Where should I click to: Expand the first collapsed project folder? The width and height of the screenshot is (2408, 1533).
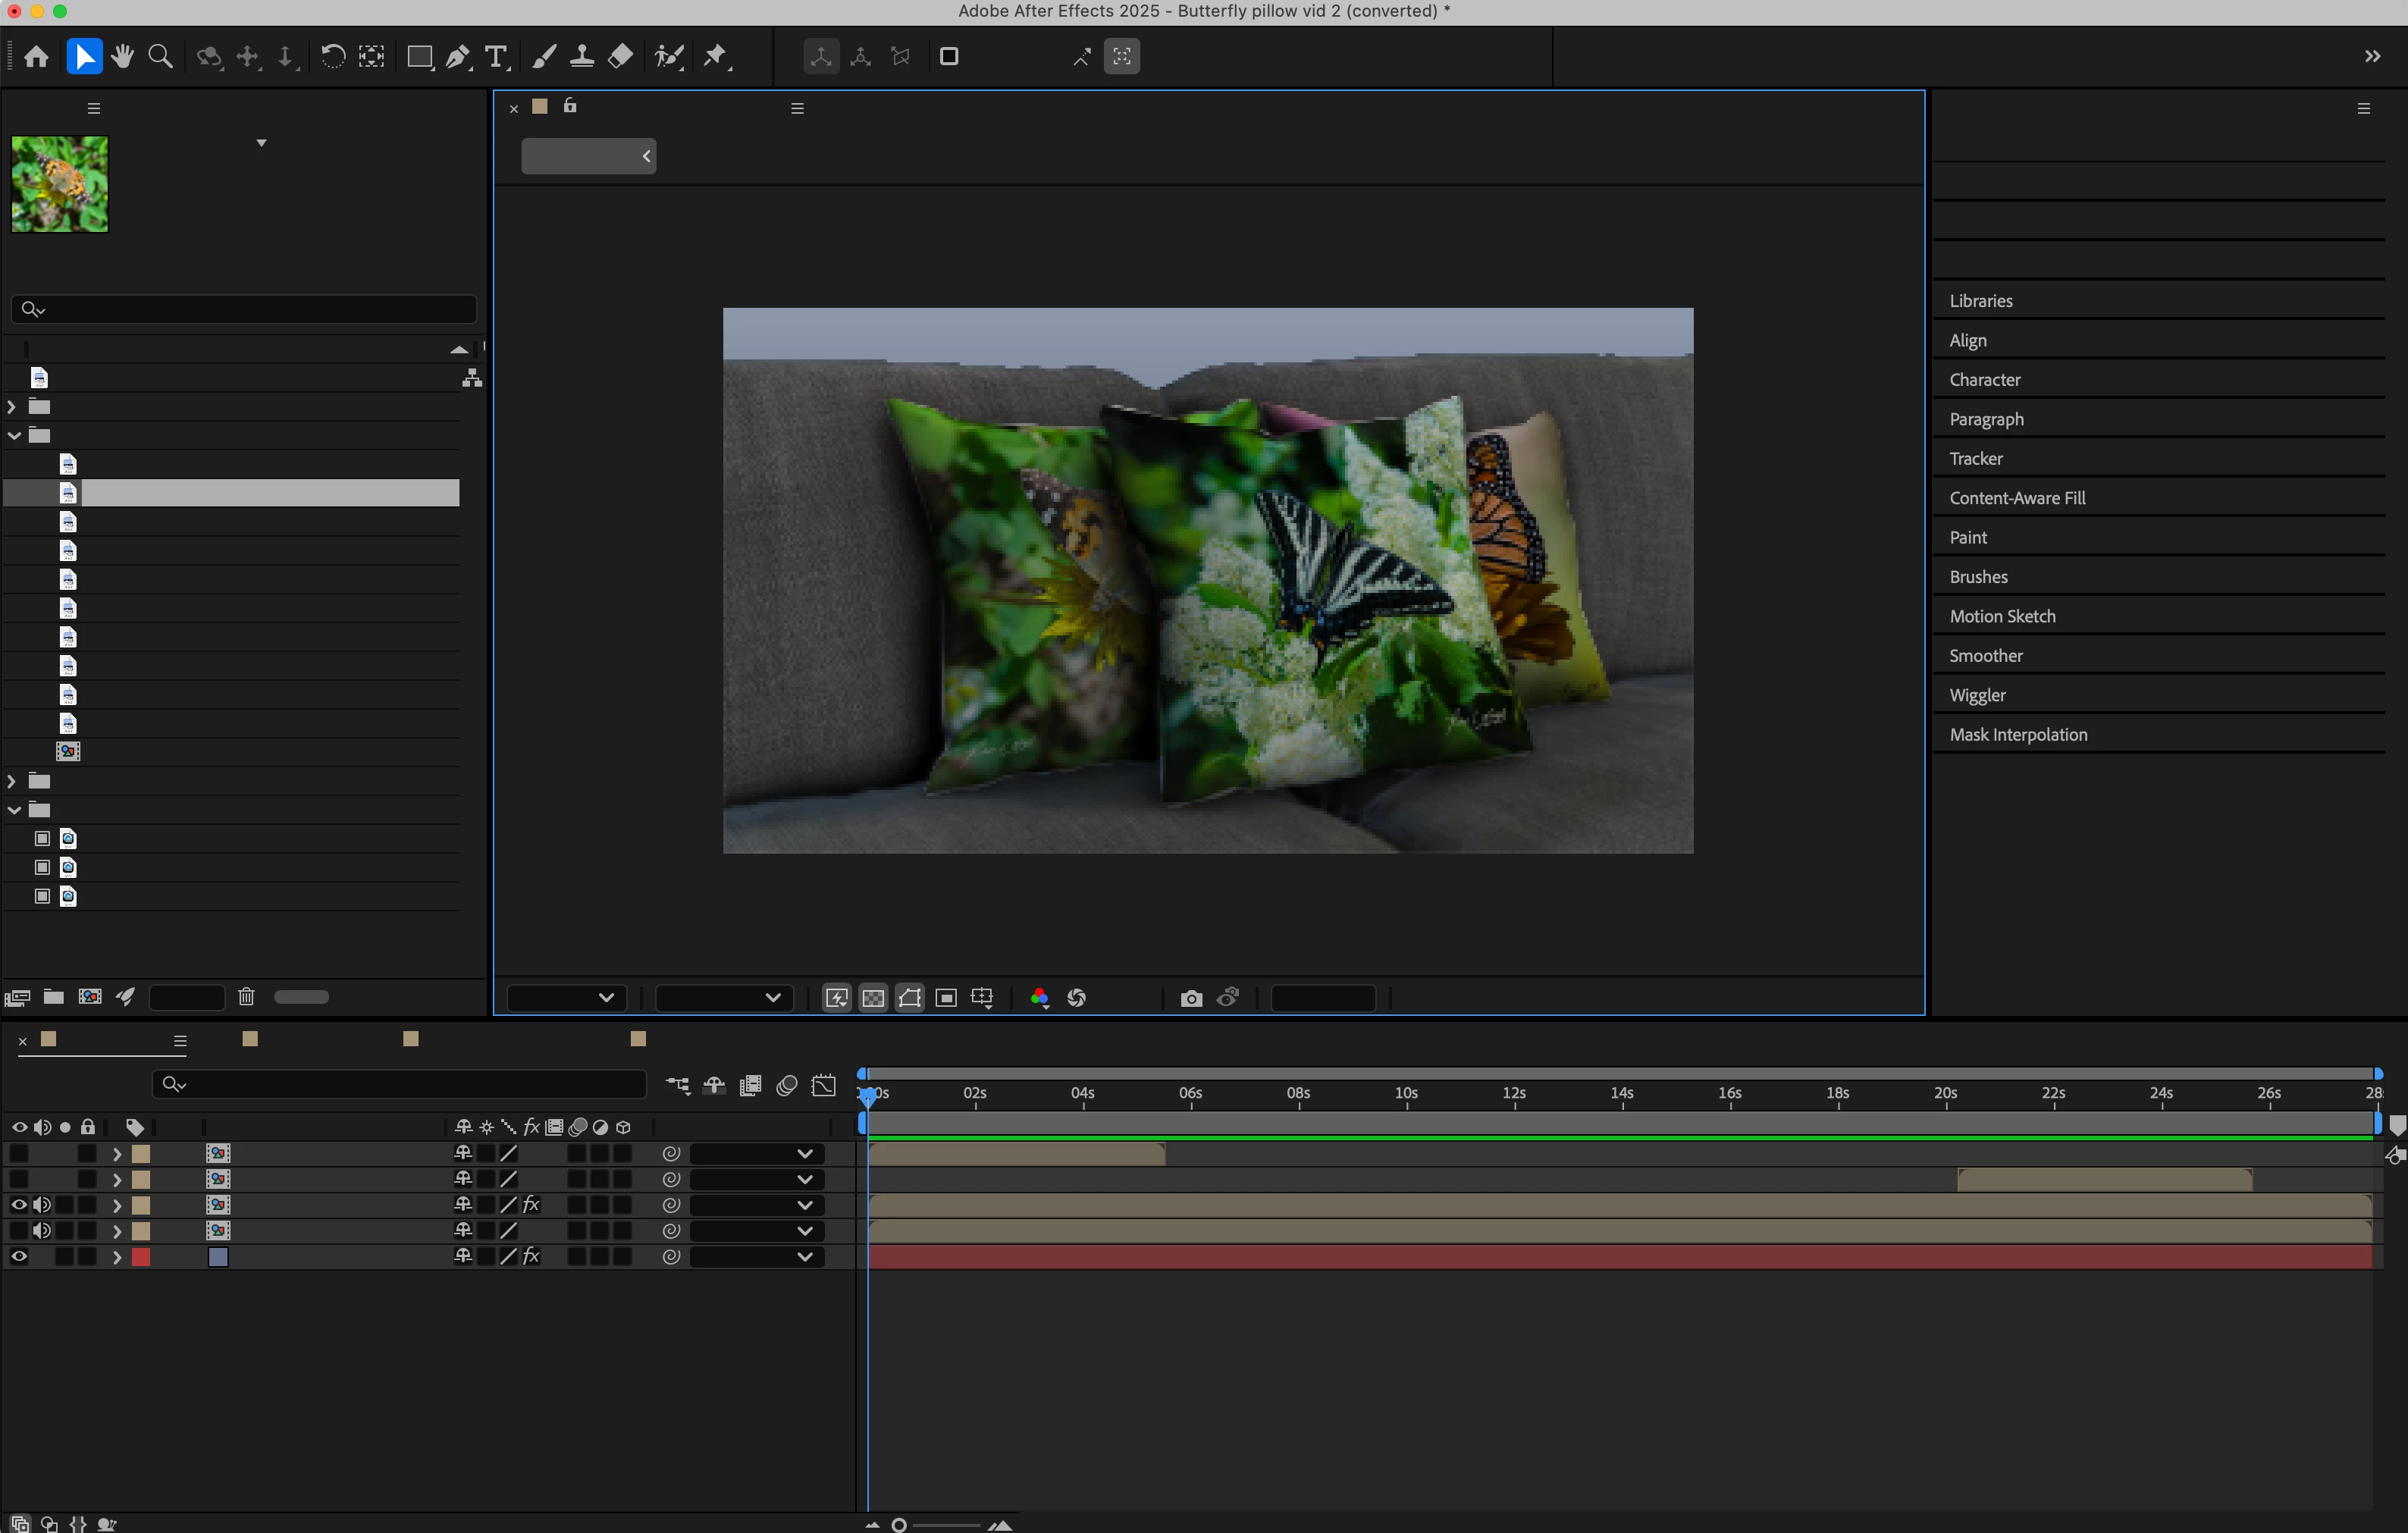pyautogui.click(x=12, y=407)
